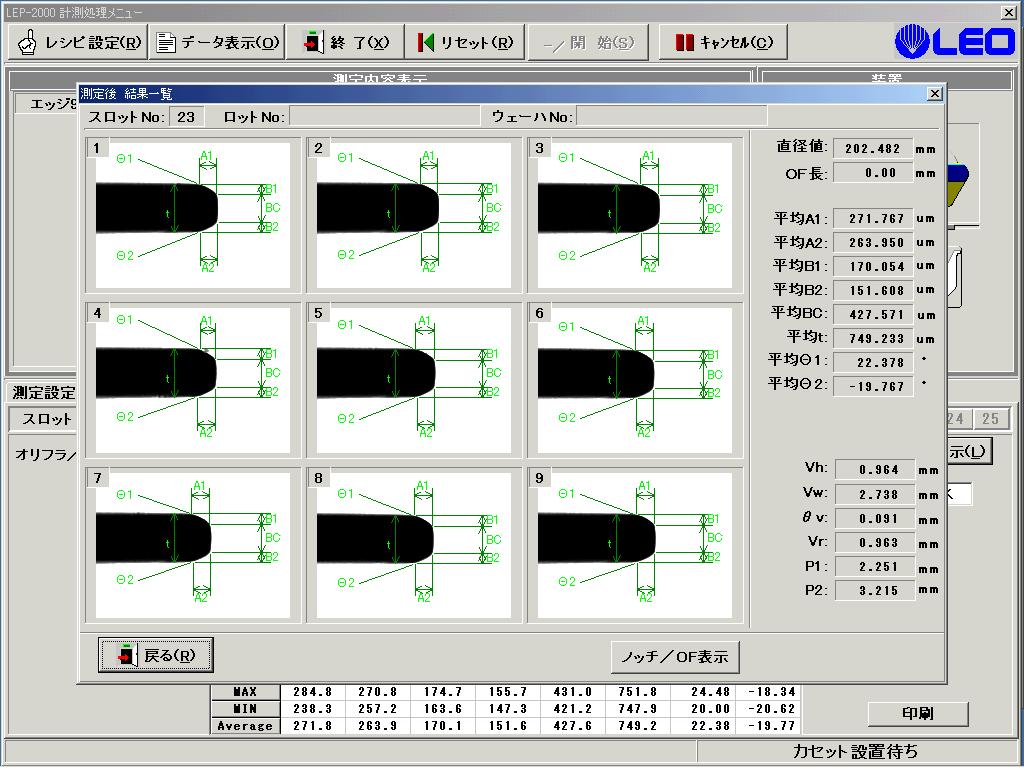1024x768 pixels.
Task: Click the 平均Θ1 value 22.378
Action: 872,362
